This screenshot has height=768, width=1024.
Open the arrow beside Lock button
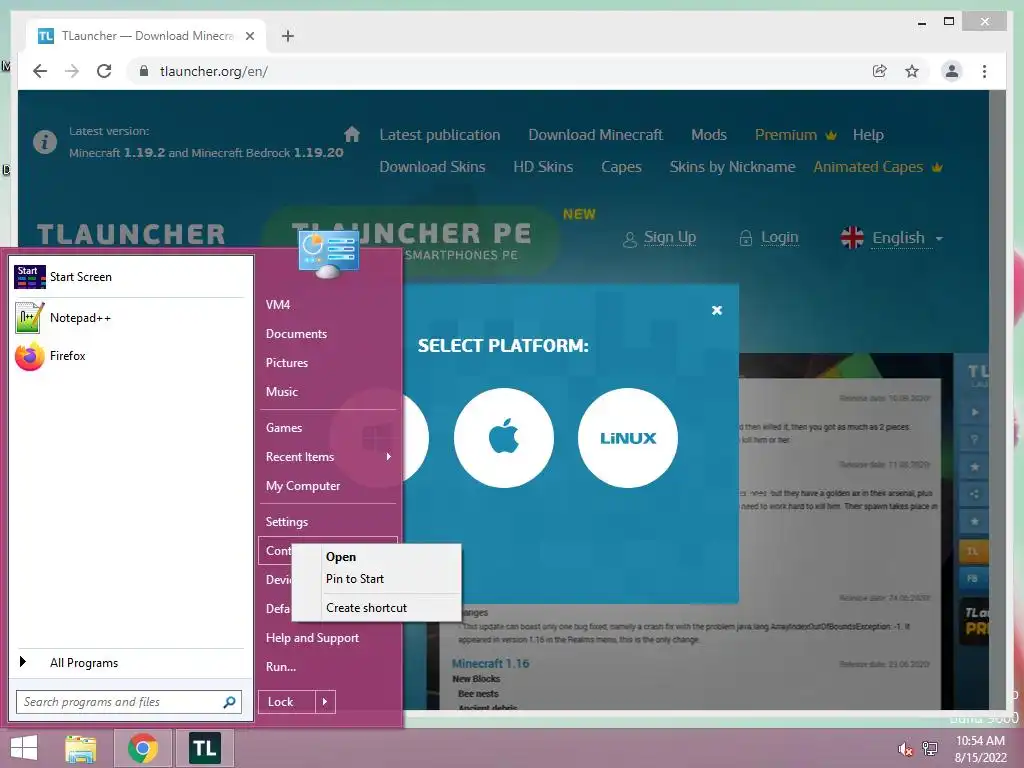pyautogui.click(x=325, y=702)
